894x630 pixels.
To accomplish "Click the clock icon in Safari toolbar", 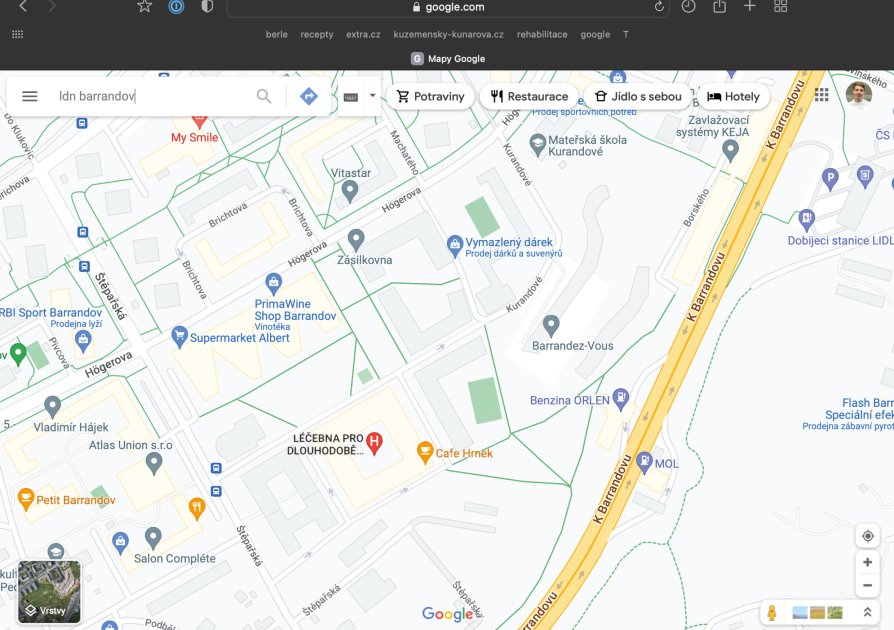I will (x=689, y=7).
